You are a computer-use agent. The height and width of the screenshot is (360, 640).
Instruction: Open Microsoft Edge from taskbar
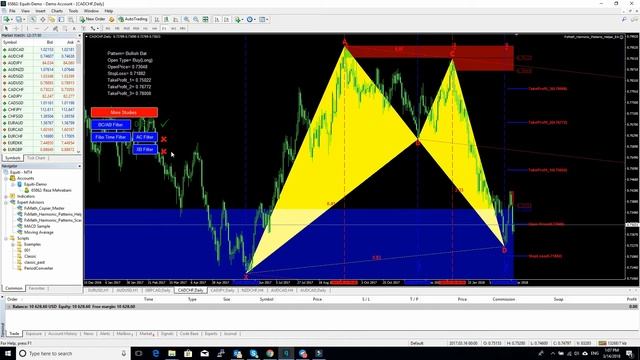(156, 353)
